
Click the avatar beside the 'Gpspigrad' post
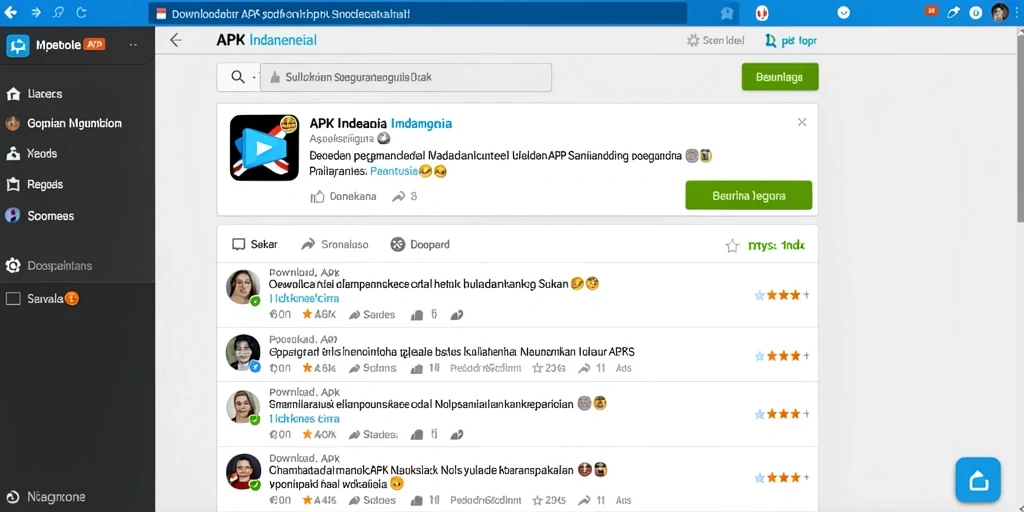244,353
